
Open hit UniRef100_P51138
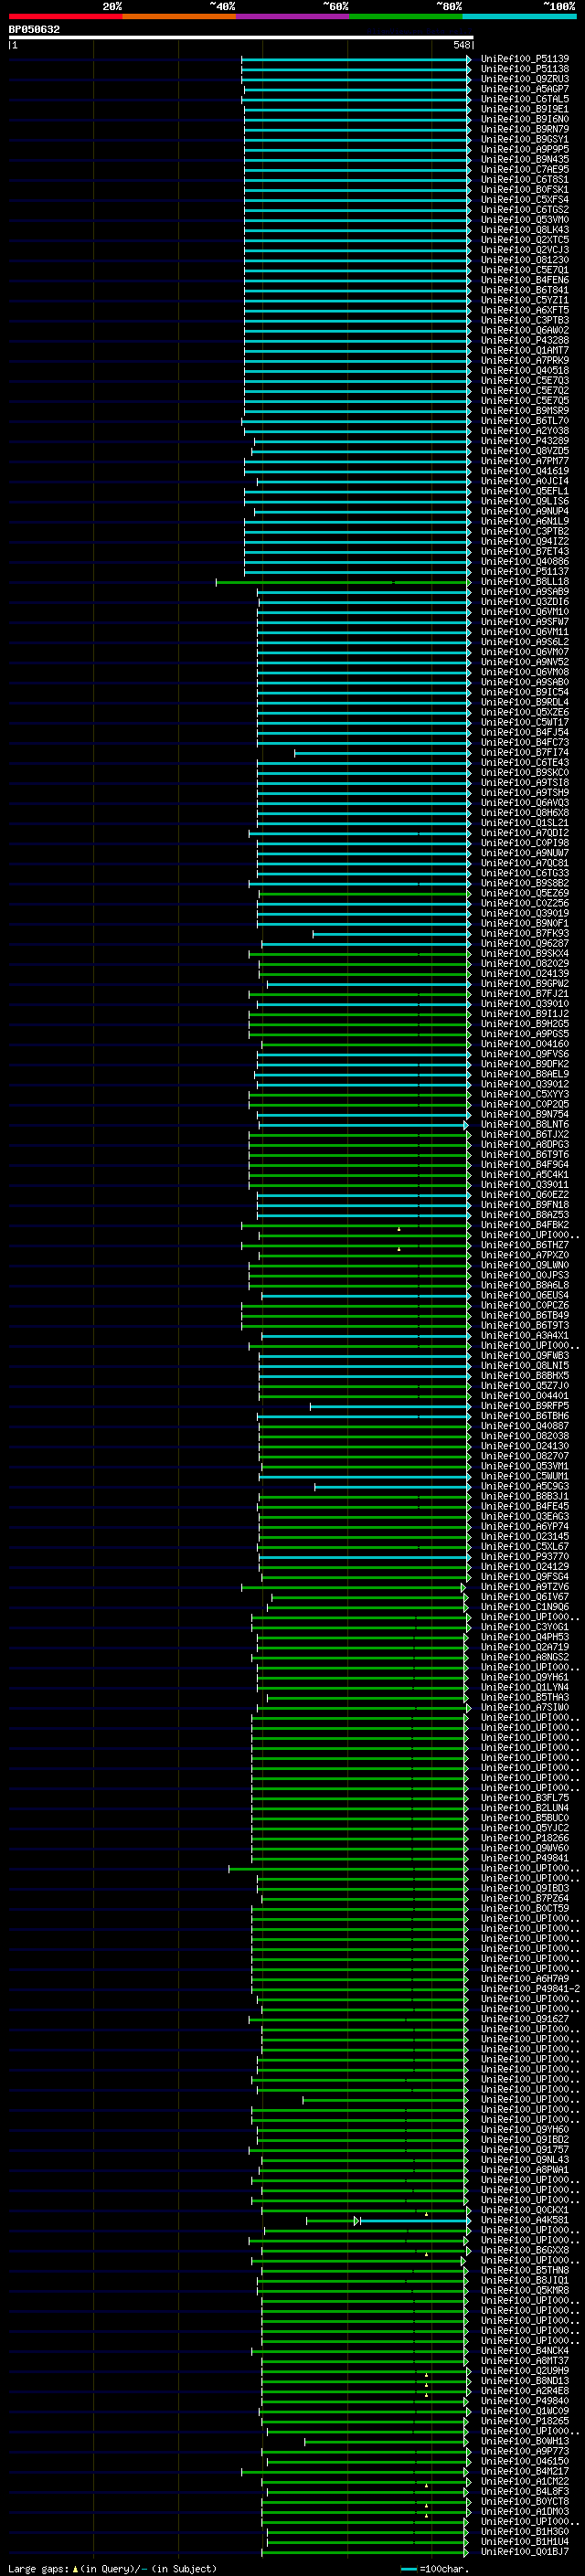(524, 69)
